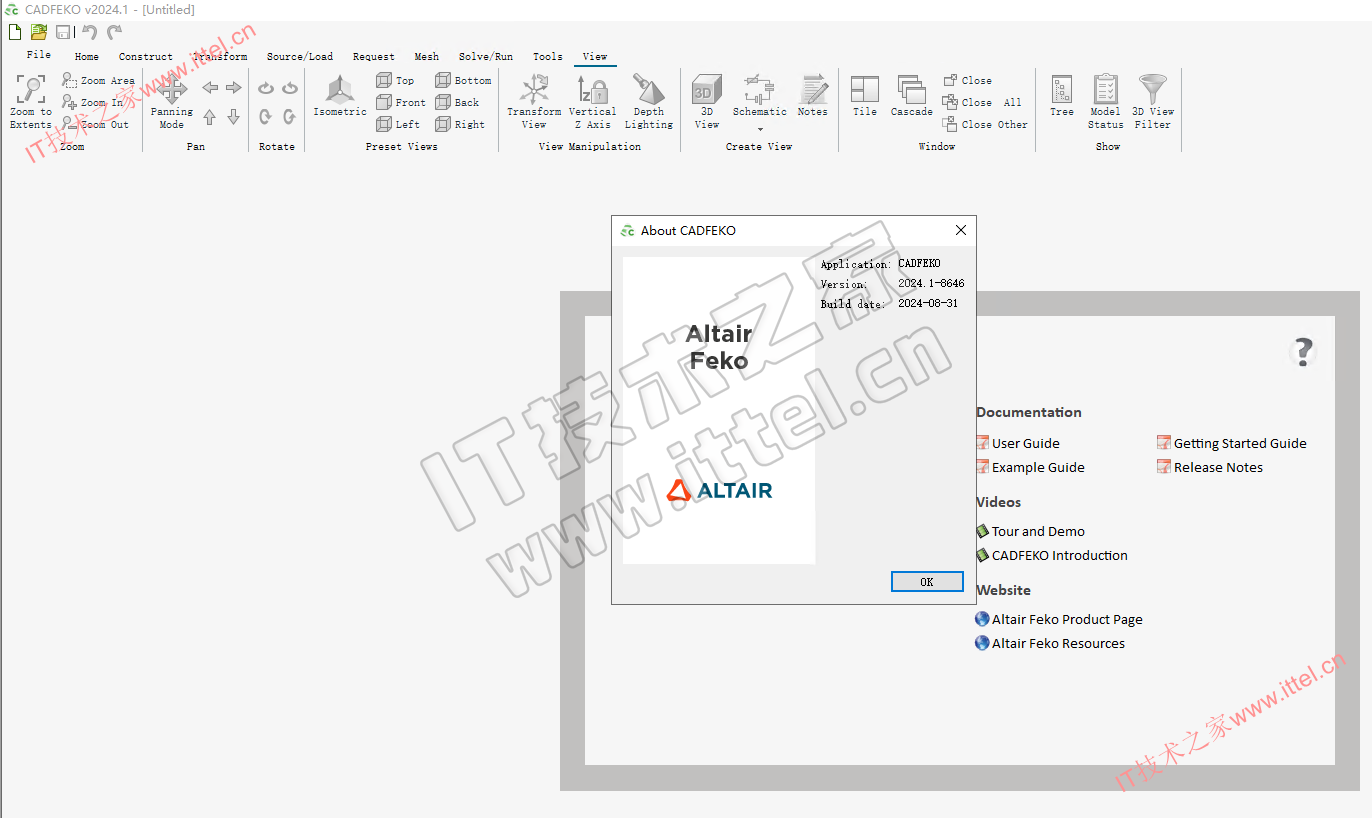Open the Release Notes link
Viewport: 1372px width, 818px height.
1210,467
